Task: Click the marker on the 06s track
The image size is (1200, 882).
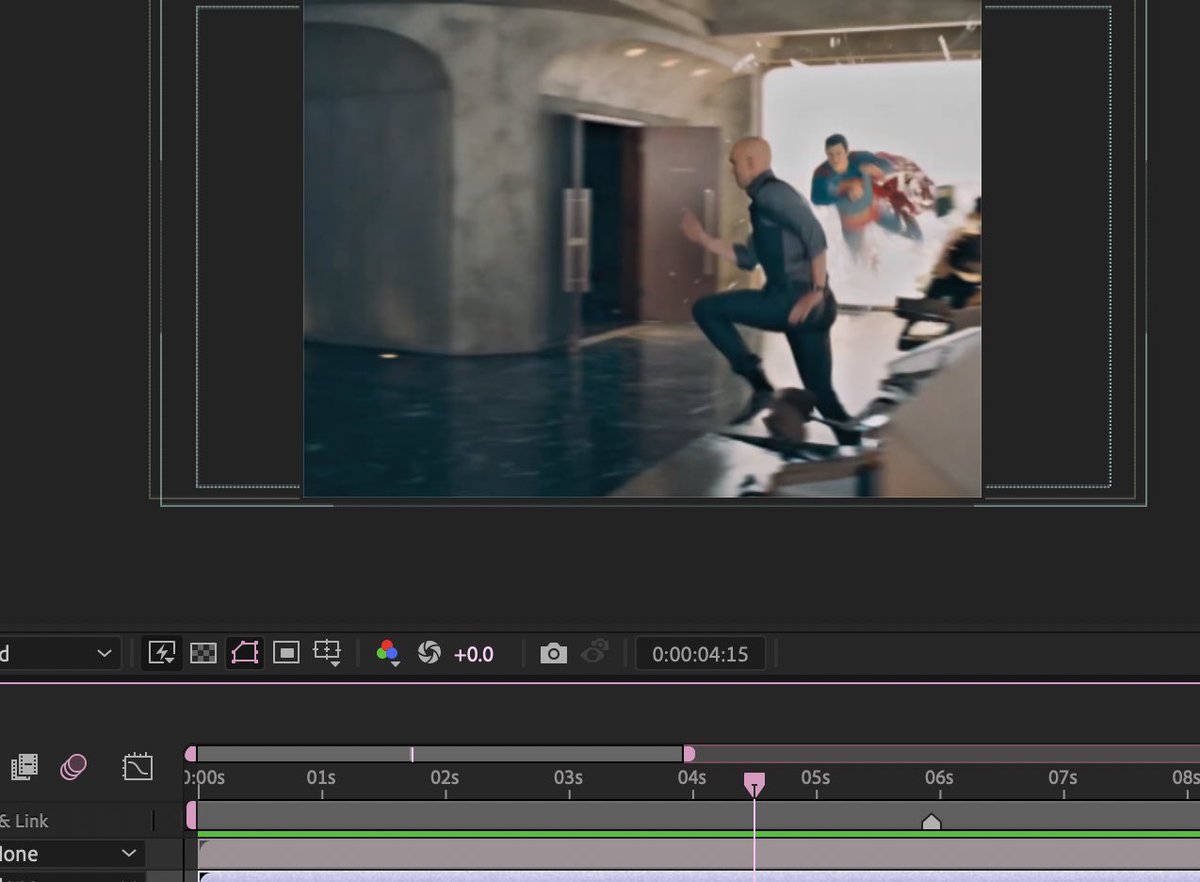Action: point(931,822)
